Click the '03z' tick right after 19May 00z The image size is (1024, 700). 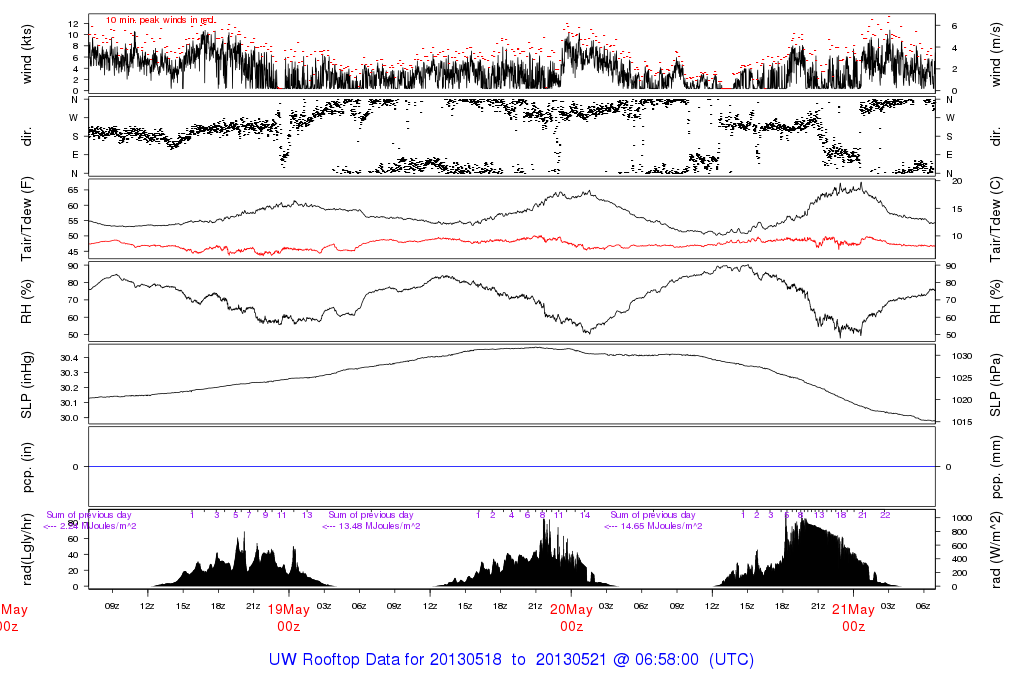pyautogui.click(x=323, y=606)
